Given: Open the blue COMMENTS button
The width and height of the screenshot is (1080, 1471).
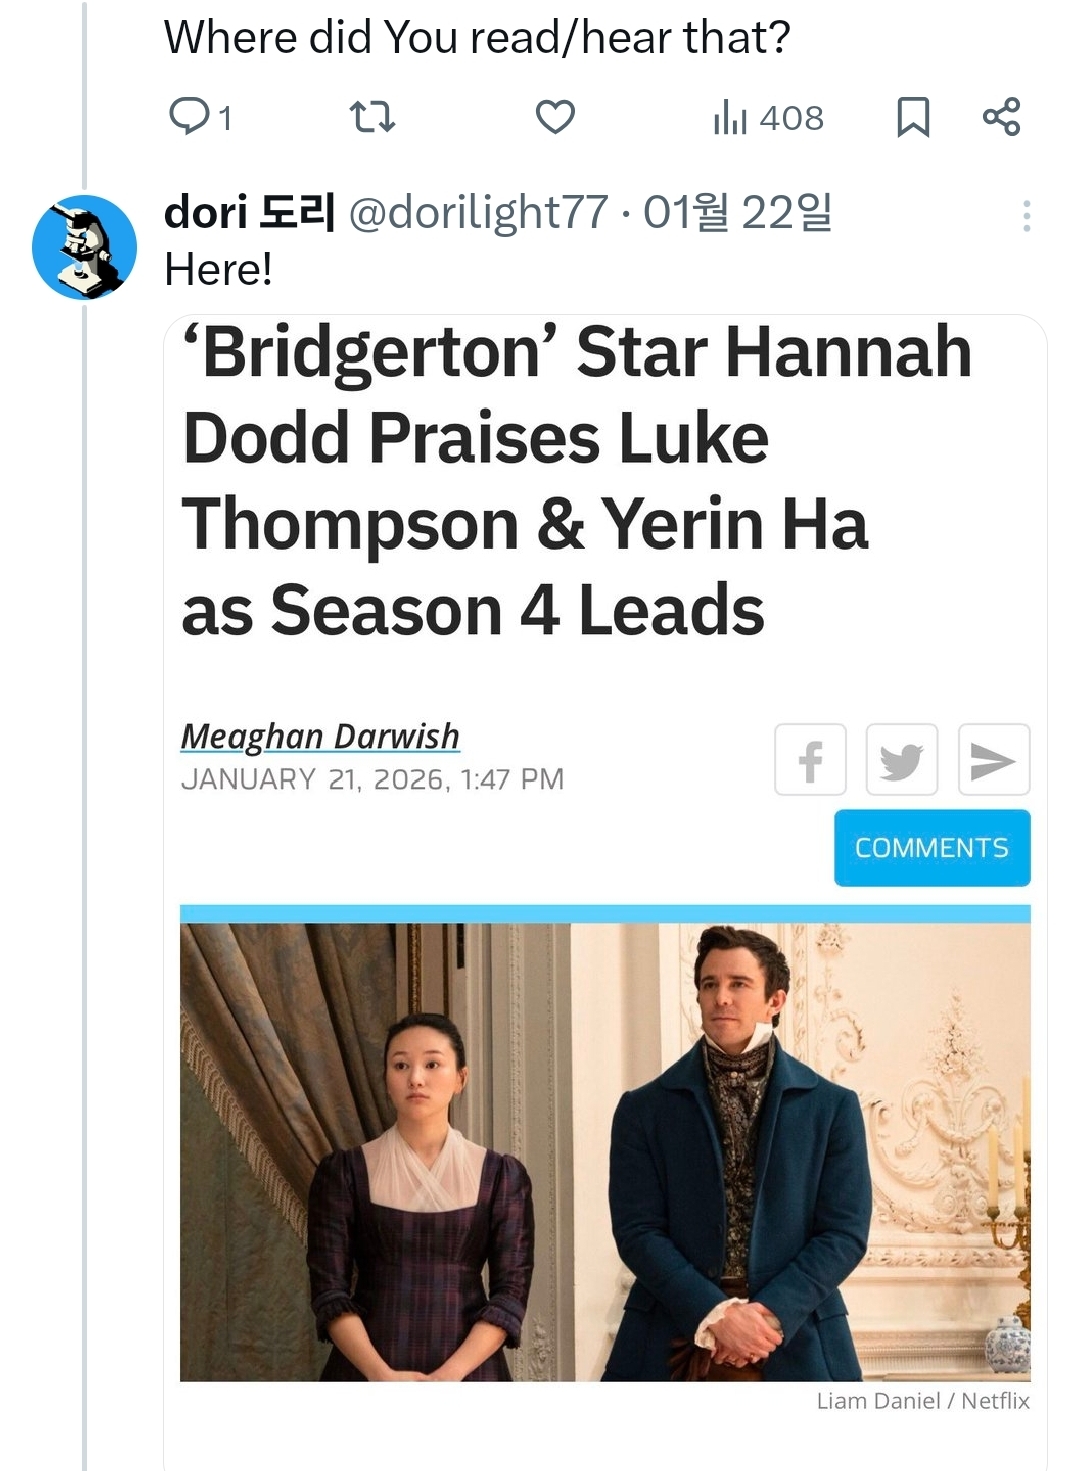Looking at the screenshot, I should pyautogui.click(x=932, y=848).
